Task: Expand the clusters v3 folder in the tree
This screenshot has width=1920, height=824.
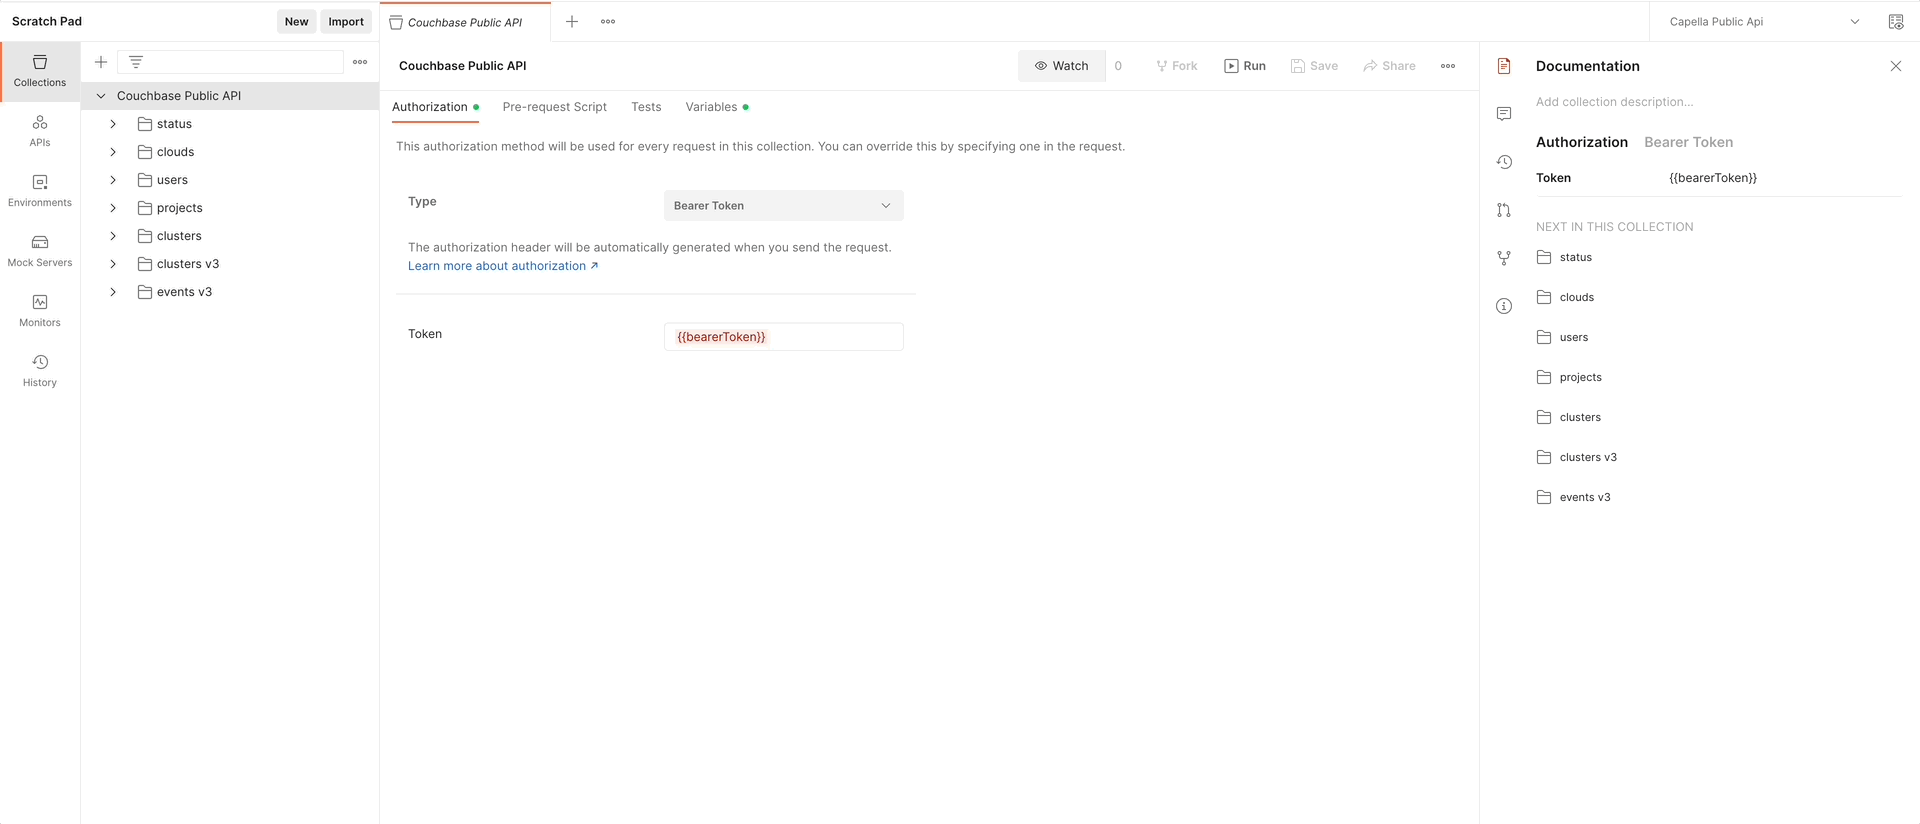Action: point(113,264)
